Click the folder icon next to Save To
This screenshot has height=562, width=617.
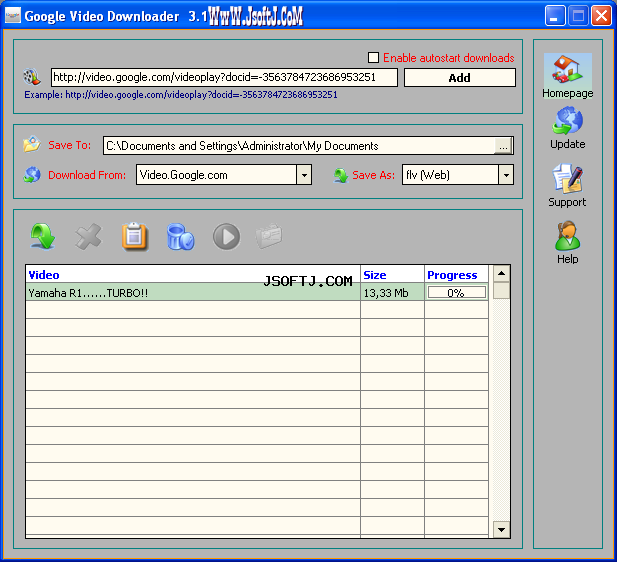coord(32,144)
